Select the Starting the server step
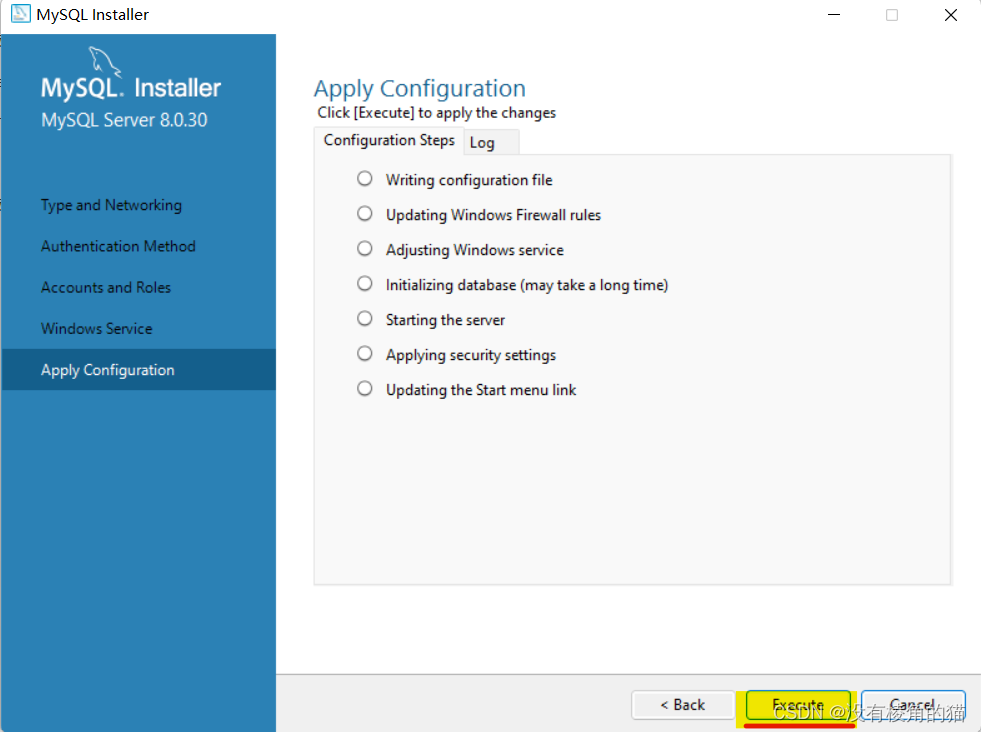981x732 pixels. [445, 319]
